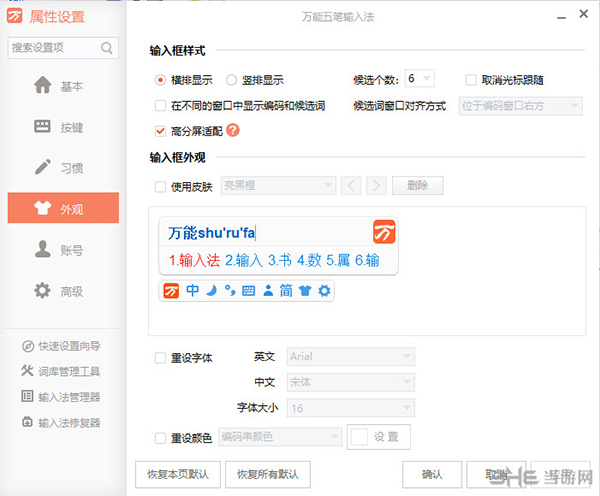Screen dimensions: 600x496
Task: Open the soft keyboard icon on status bar
Action: (249, 291)
